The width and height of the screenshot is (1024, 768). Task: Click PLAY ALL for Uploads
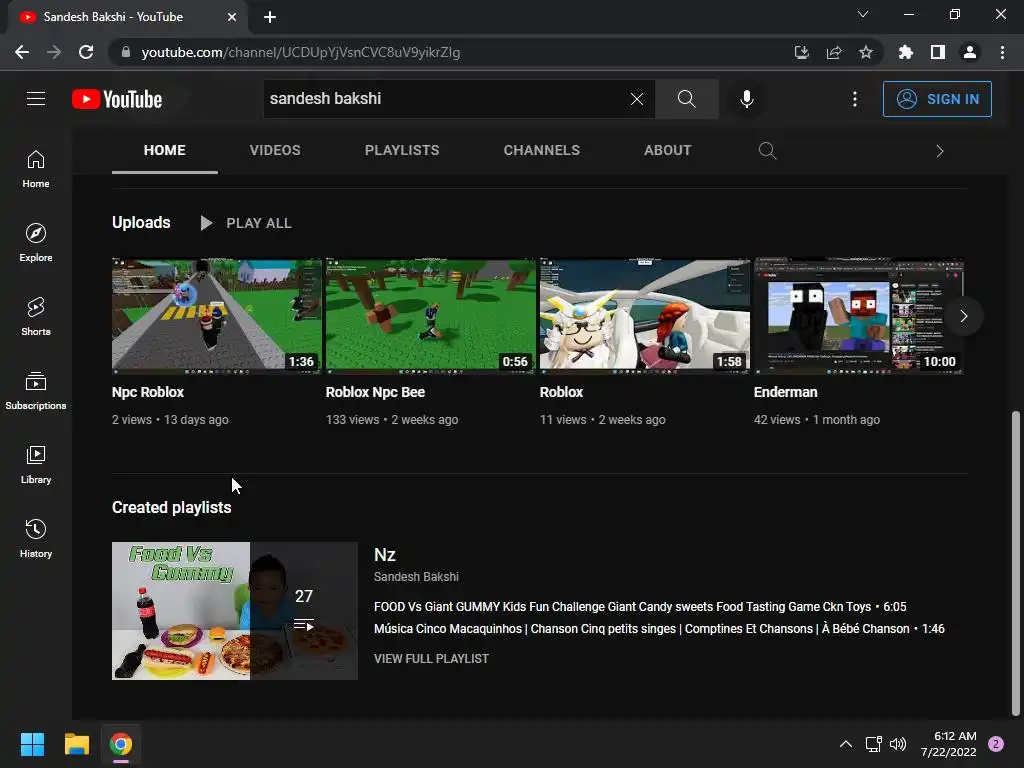coord(246,223)
